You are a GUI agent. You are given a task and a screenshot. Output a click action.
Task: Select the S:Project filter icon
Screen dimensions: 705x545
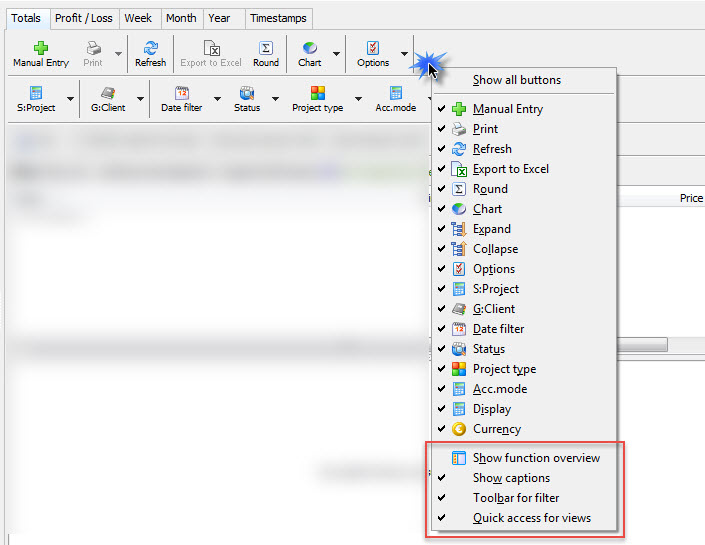pos(36,93)
